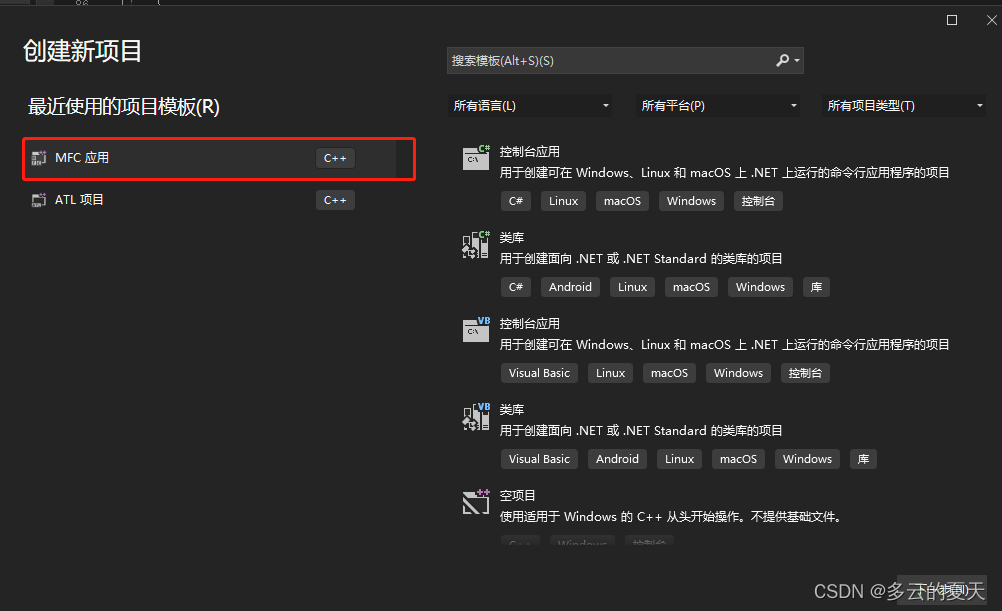The width and height of the screenshot is (1002, 611).
Task: Click Android tag under VB 类库
Action: 617,459
